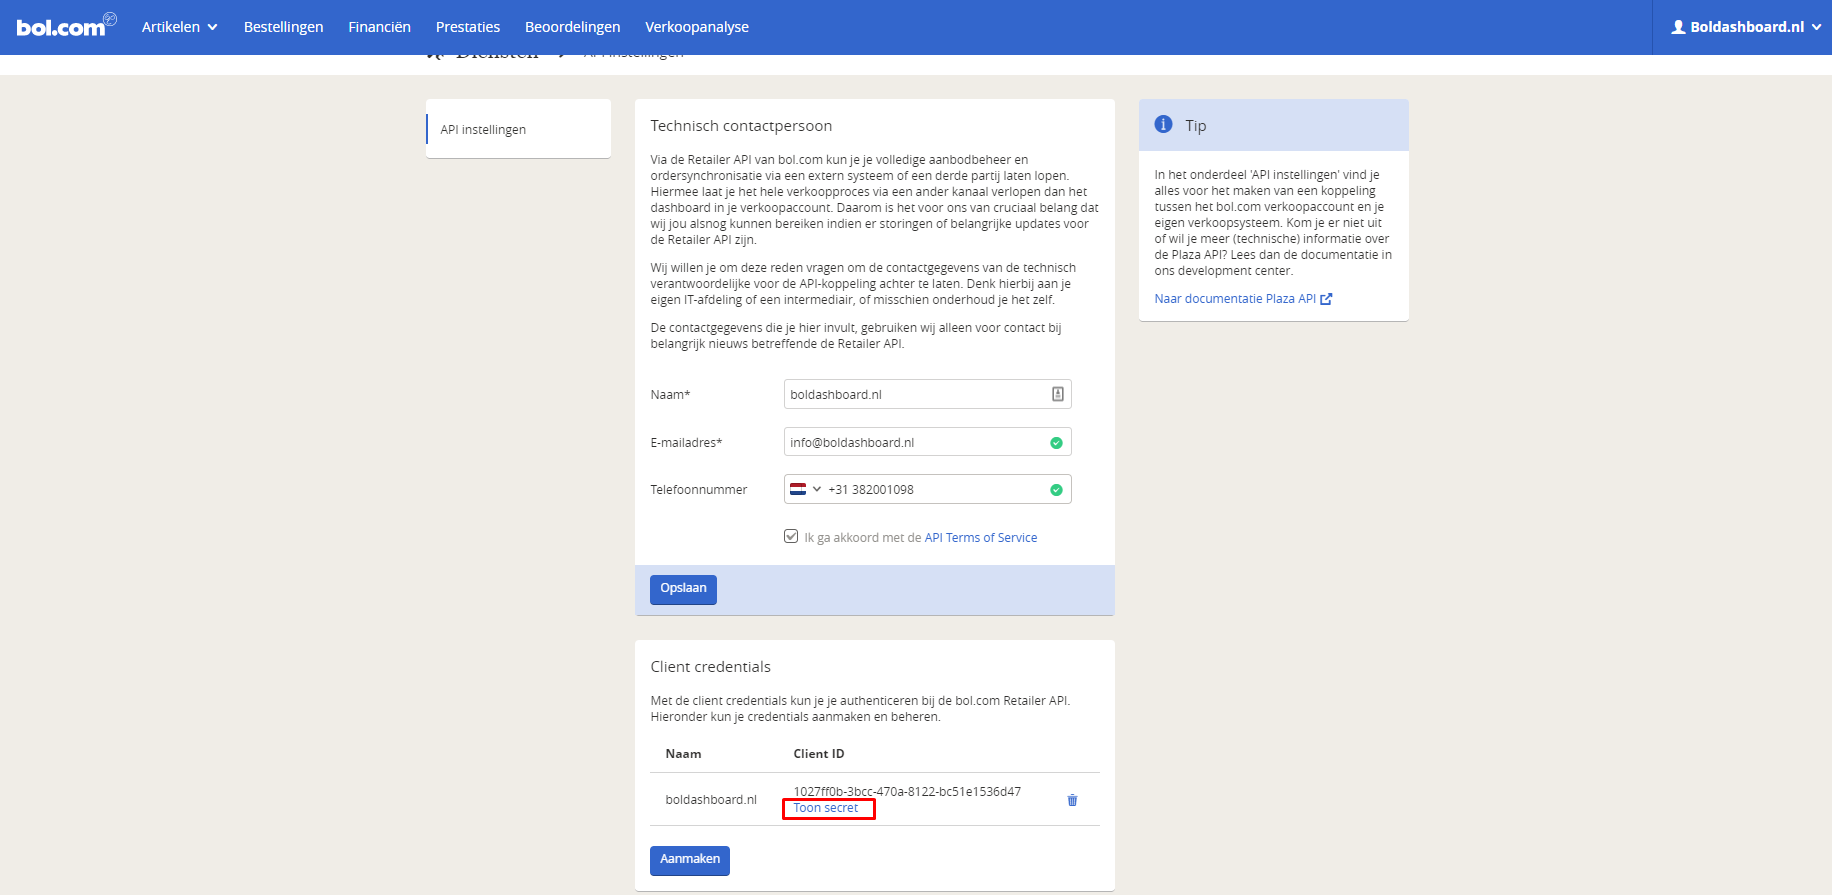Open the country code flag selector
The image size is (1832, 895).
[805, 489]
